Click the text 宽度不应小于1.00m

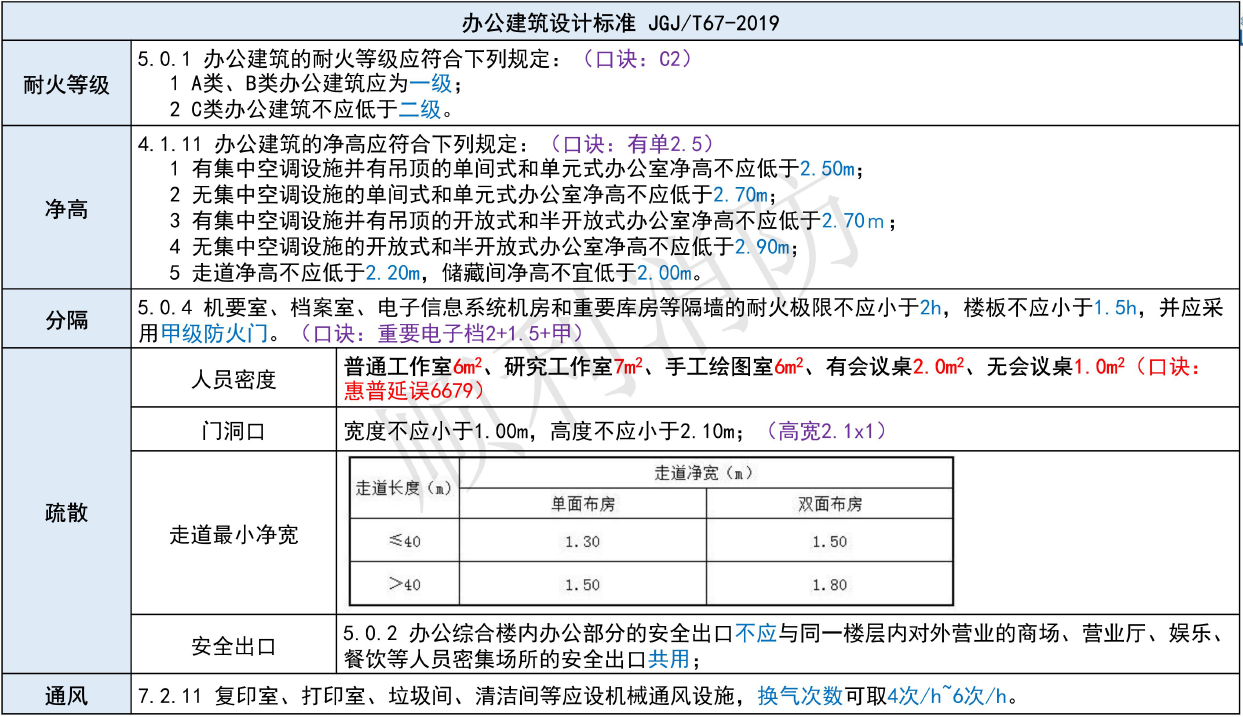tap(435, 432)
